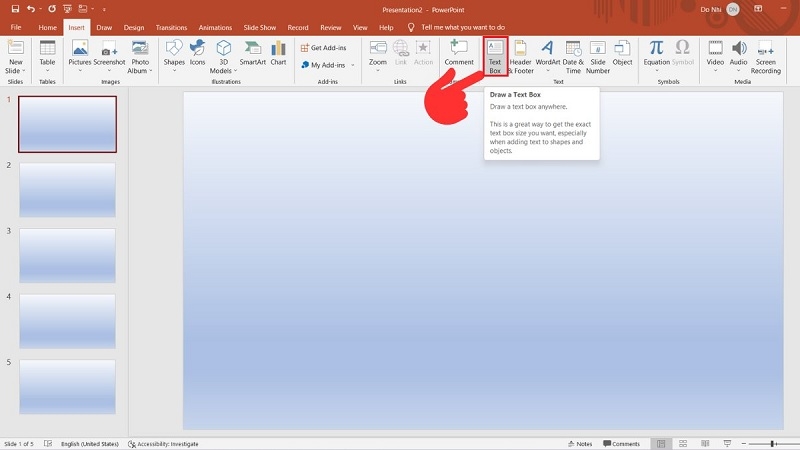Screen dimensions: 800x450
Task: Insert a Table
Action: point(47,56)
